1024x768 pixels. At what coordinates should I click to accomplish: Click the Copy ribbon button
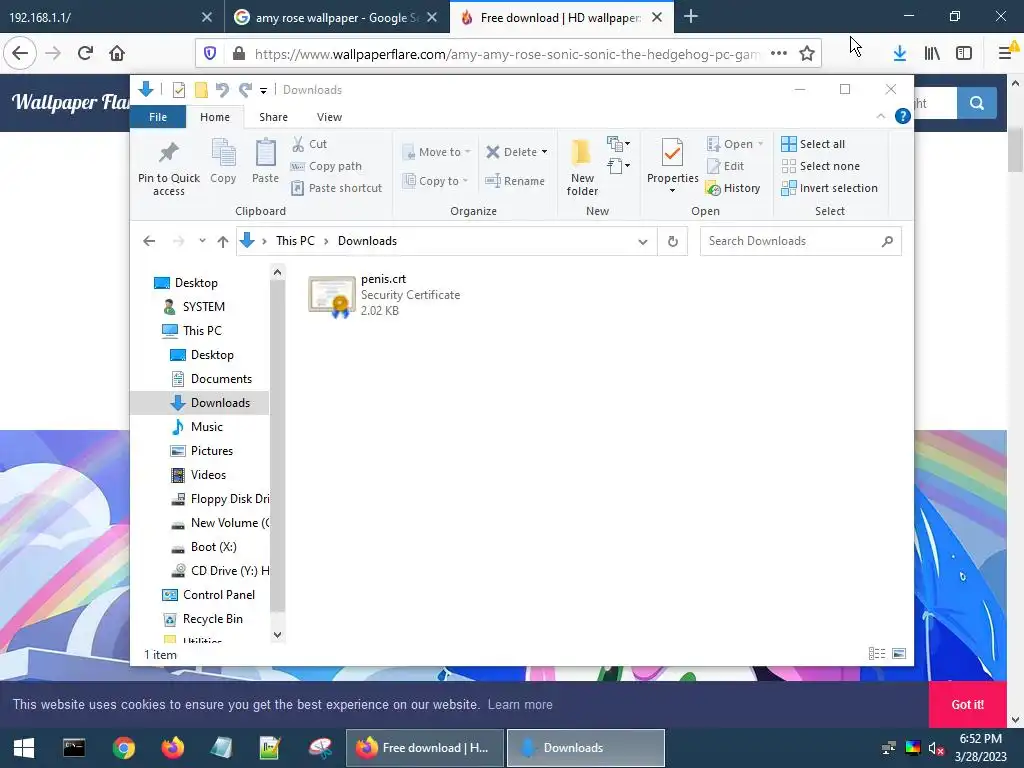point(223,161)
